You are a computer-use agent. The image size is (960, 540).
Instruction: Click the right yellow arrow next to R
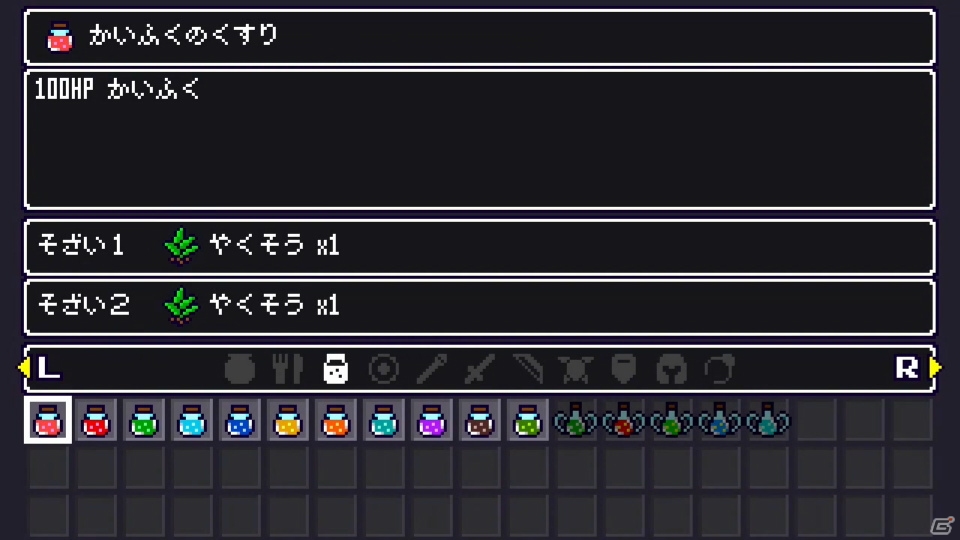pyautogui.click(x=936, y=367)
